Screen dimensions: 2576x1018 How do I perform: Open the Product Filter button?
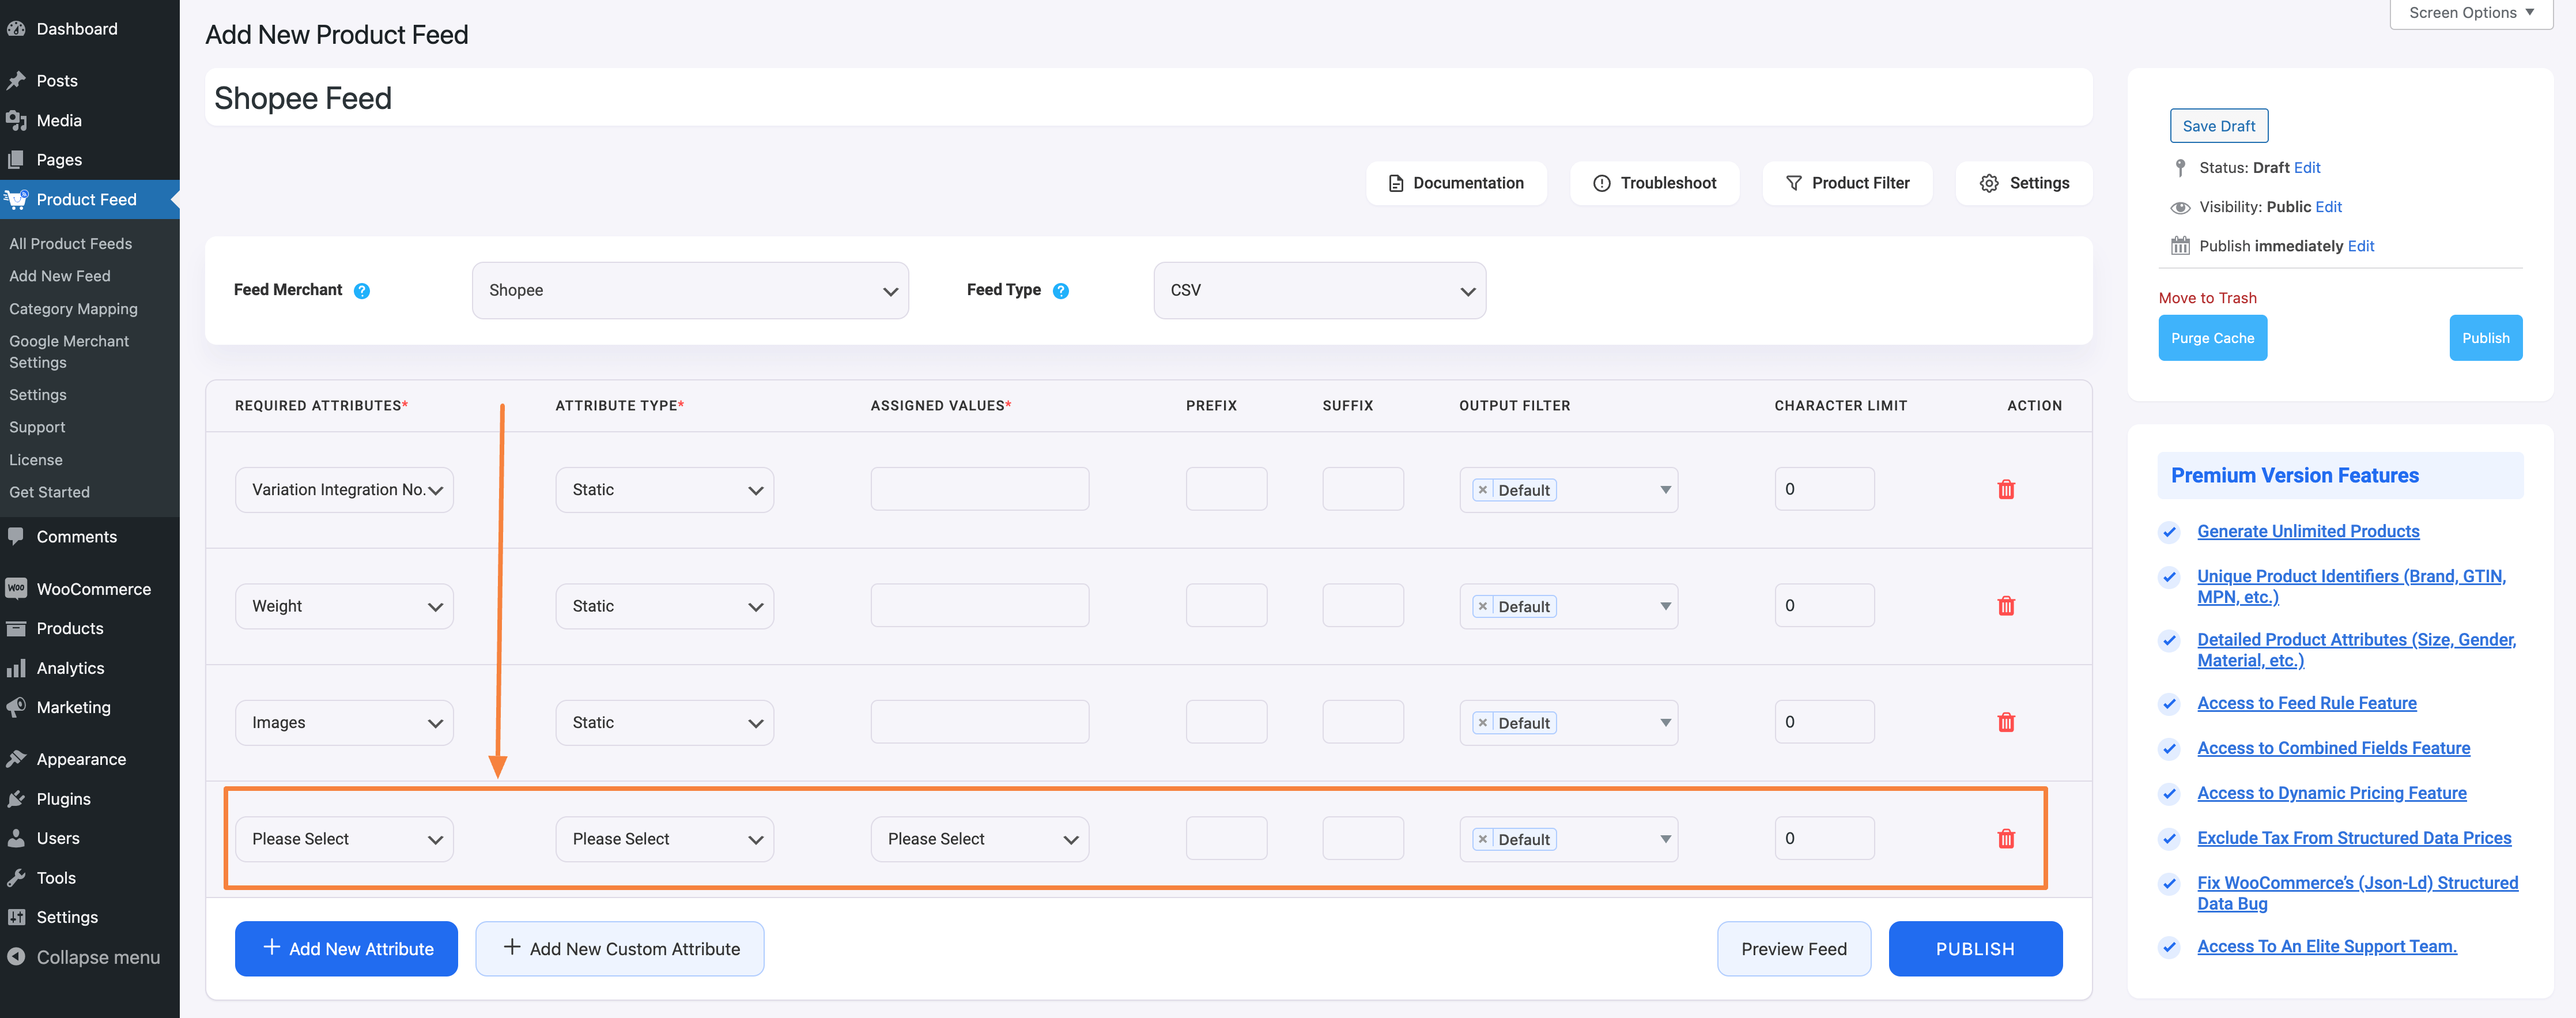[1847, 183]
